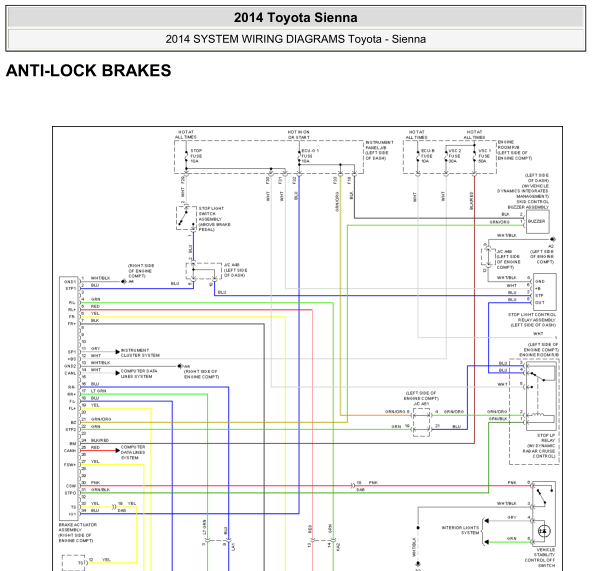This screenshot has height=571, width=602.
Task: Click 'COMPUTER DATA LINES SYSTEM' beside pin 25 RED
Action: coord(133,452)
